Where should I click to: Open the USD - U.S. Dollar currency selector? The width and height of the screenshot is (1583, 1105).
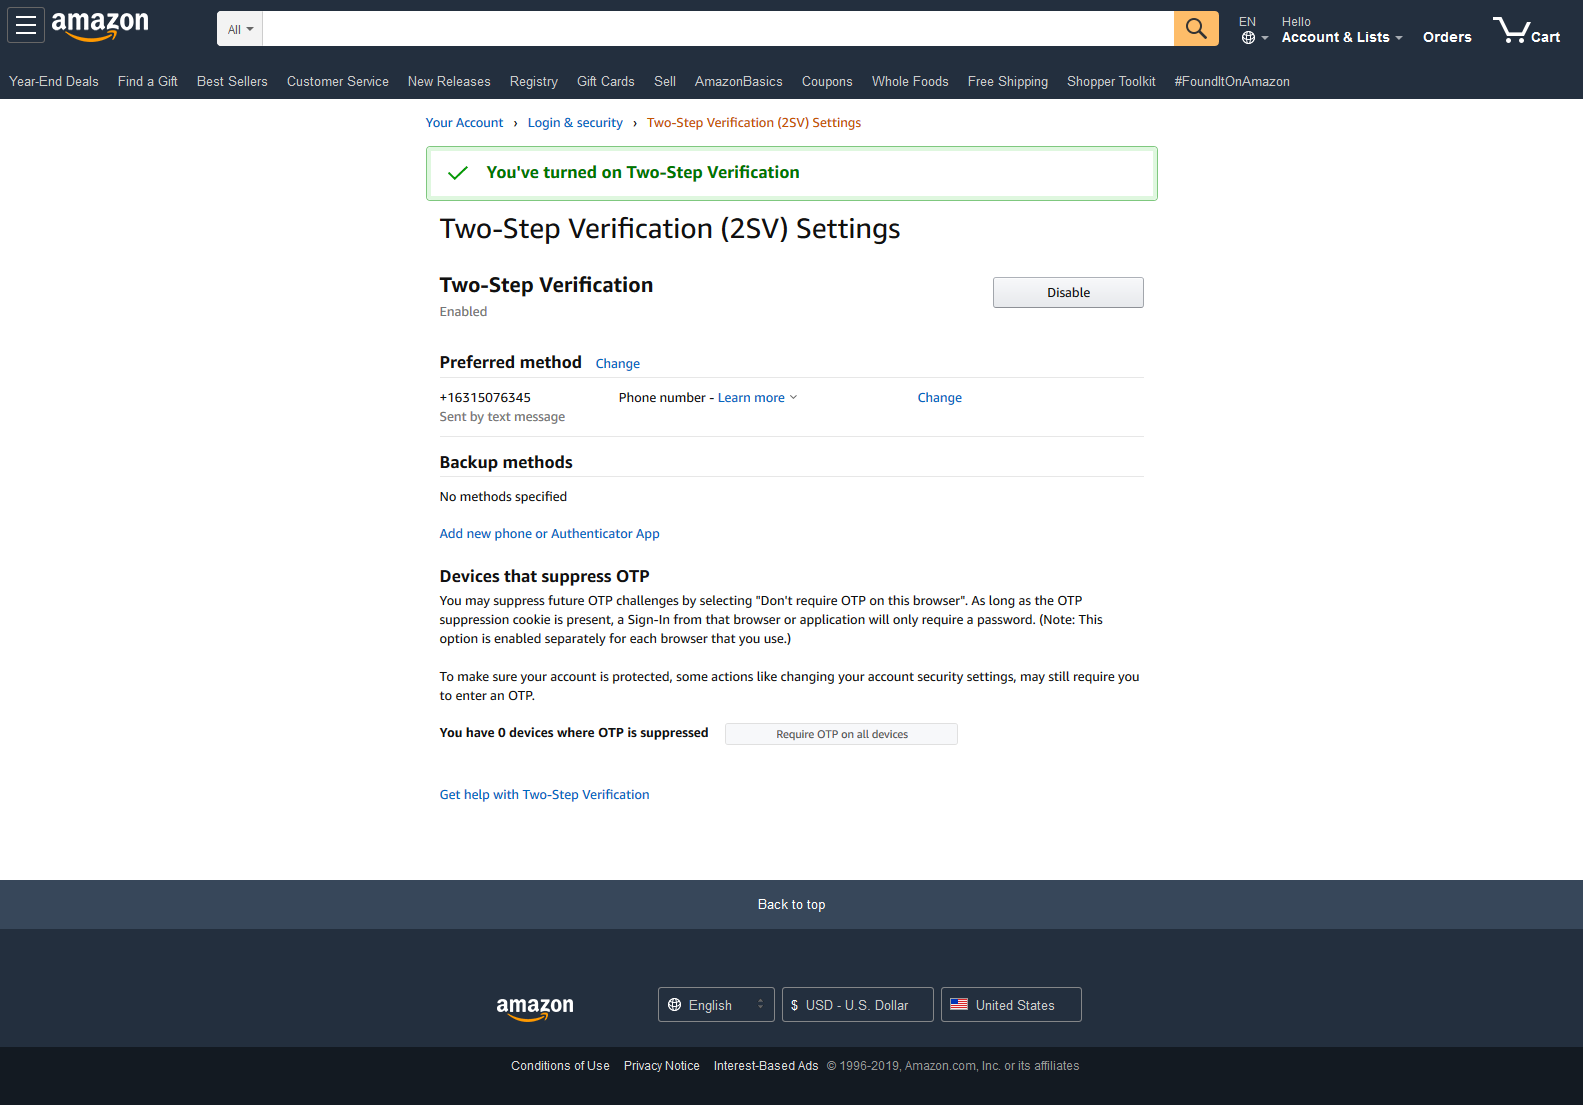click(858, 1005)
